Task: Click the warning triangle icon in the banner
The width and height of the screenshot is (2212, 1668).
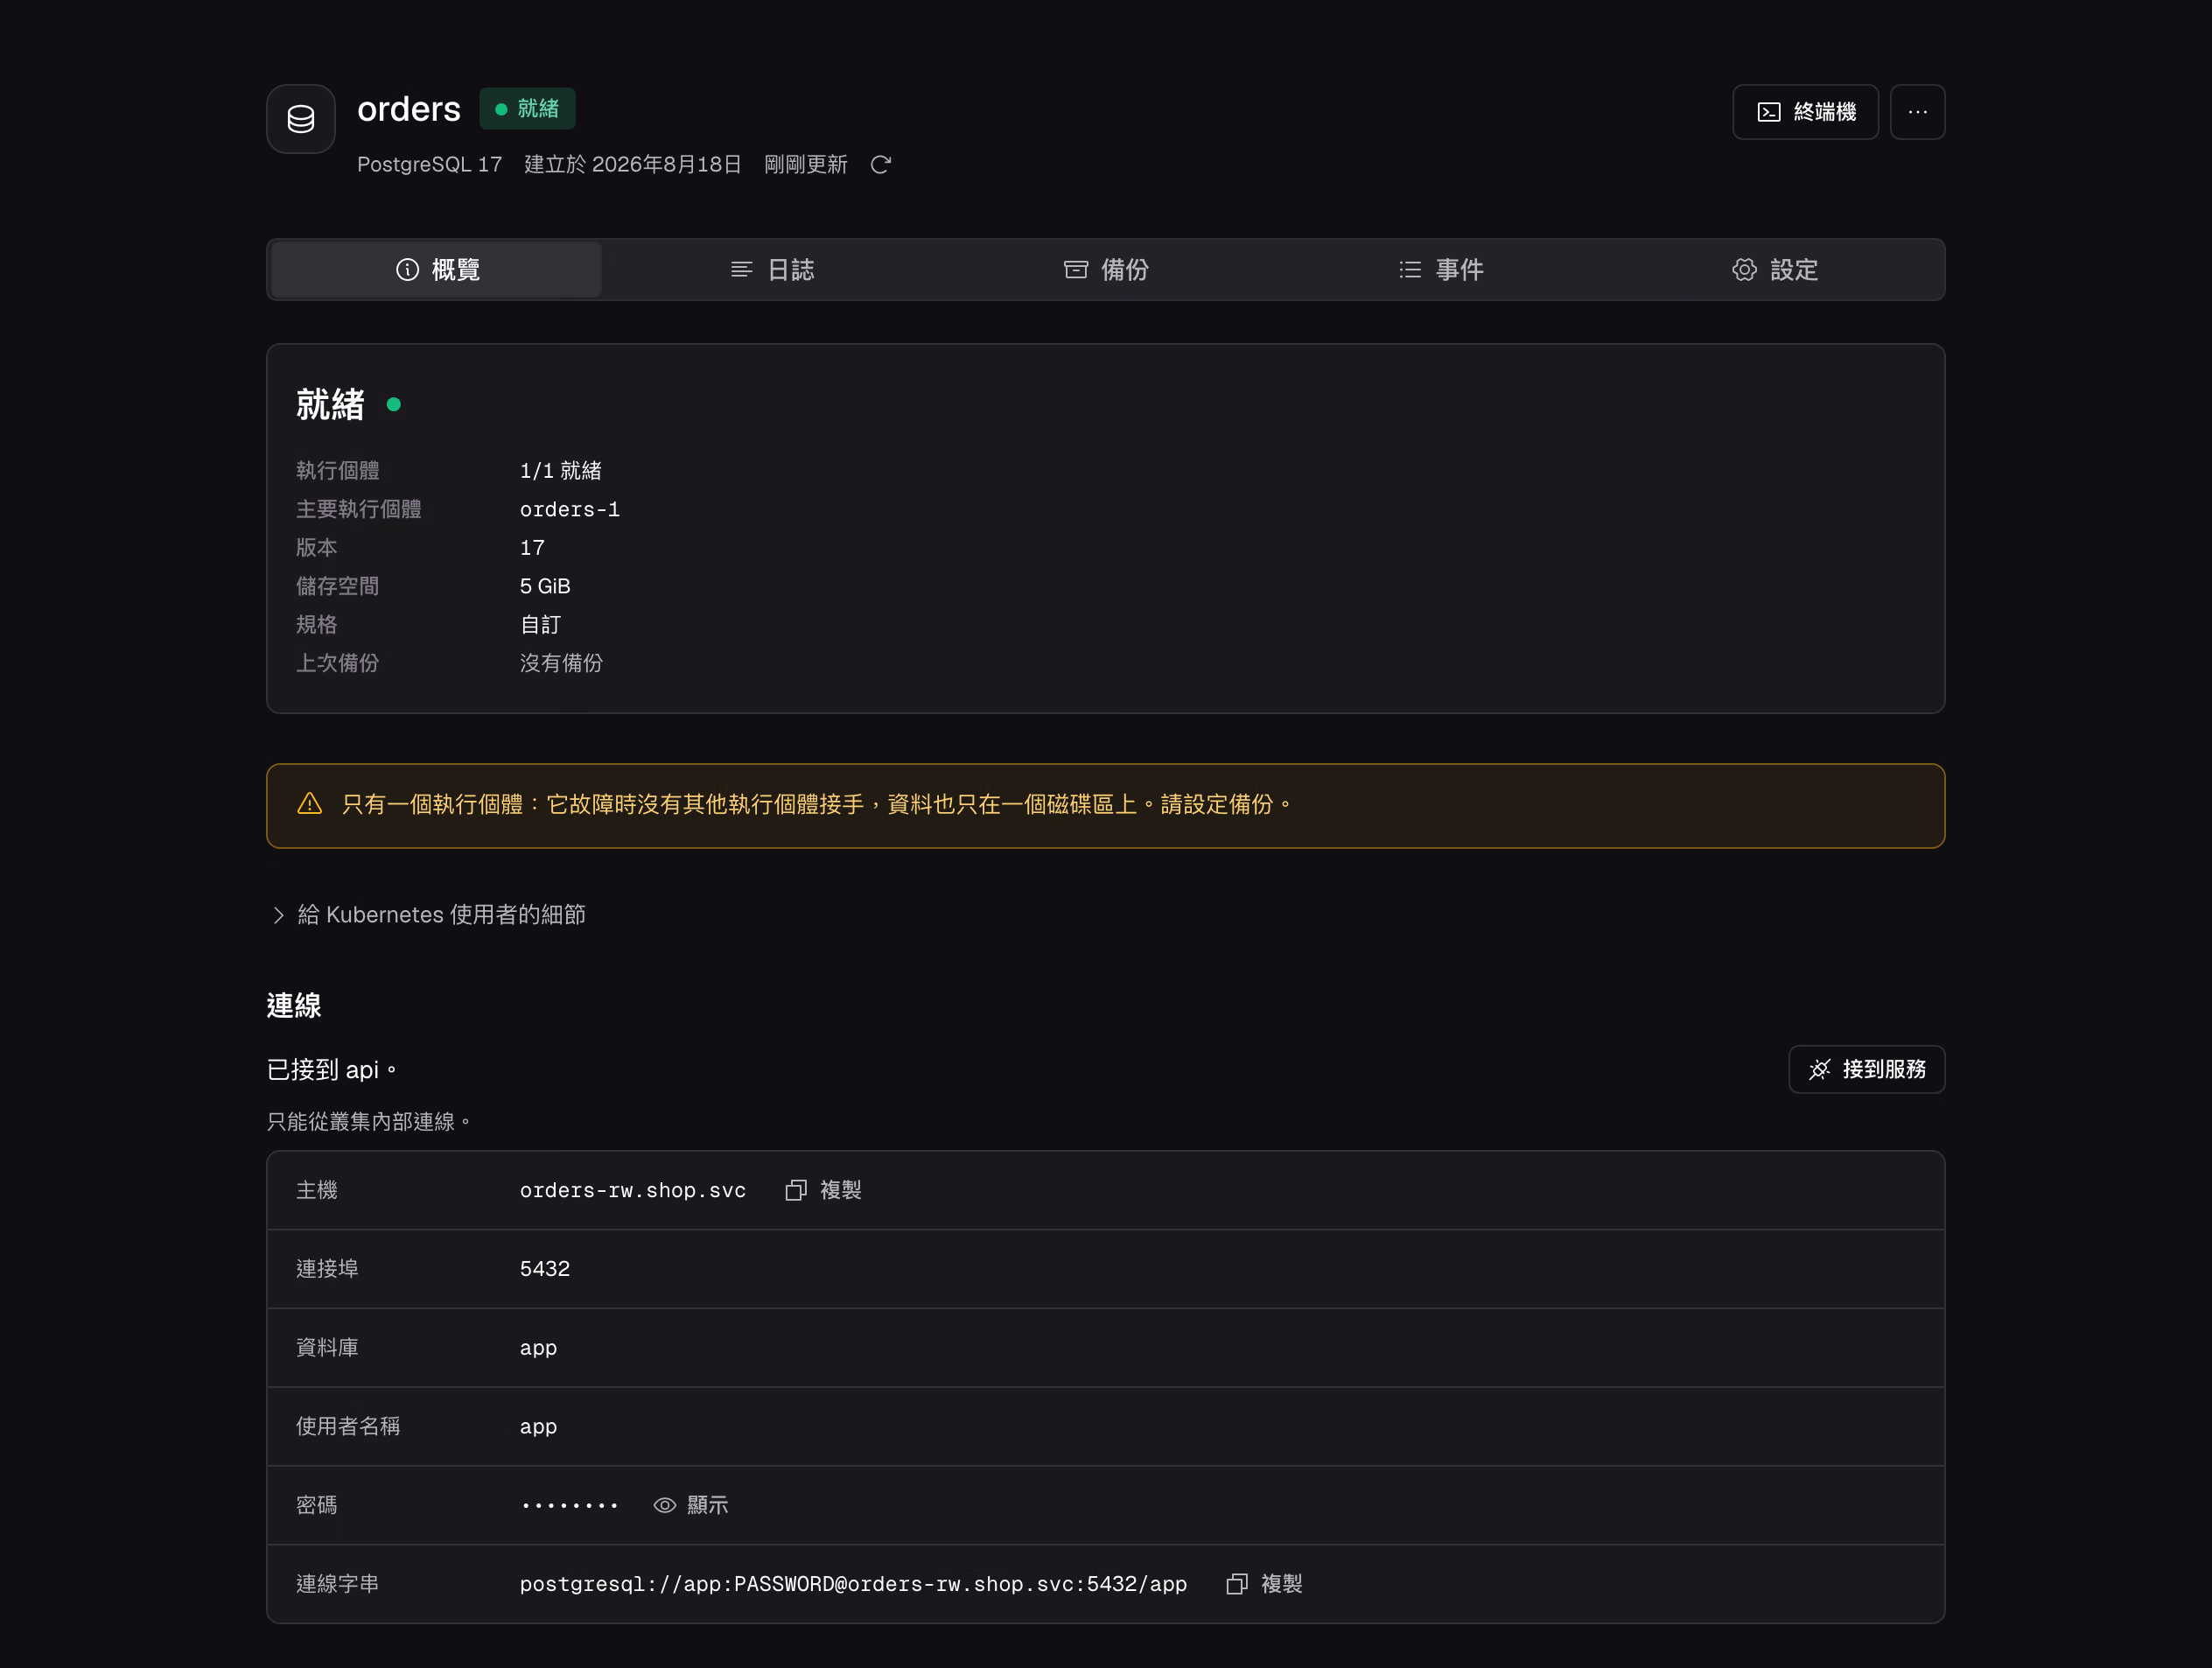Action: point(310,804)
